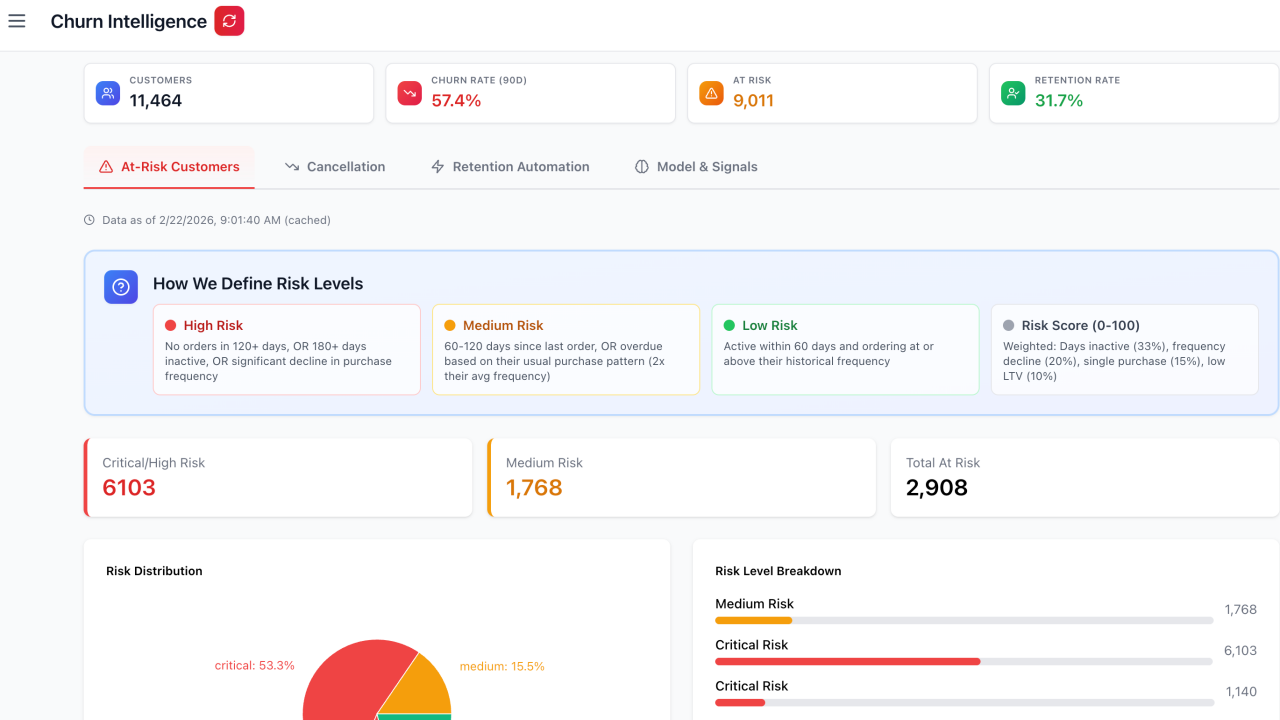
Task: Click the Medium Risk orange progress bar
Action: point(752,620)
